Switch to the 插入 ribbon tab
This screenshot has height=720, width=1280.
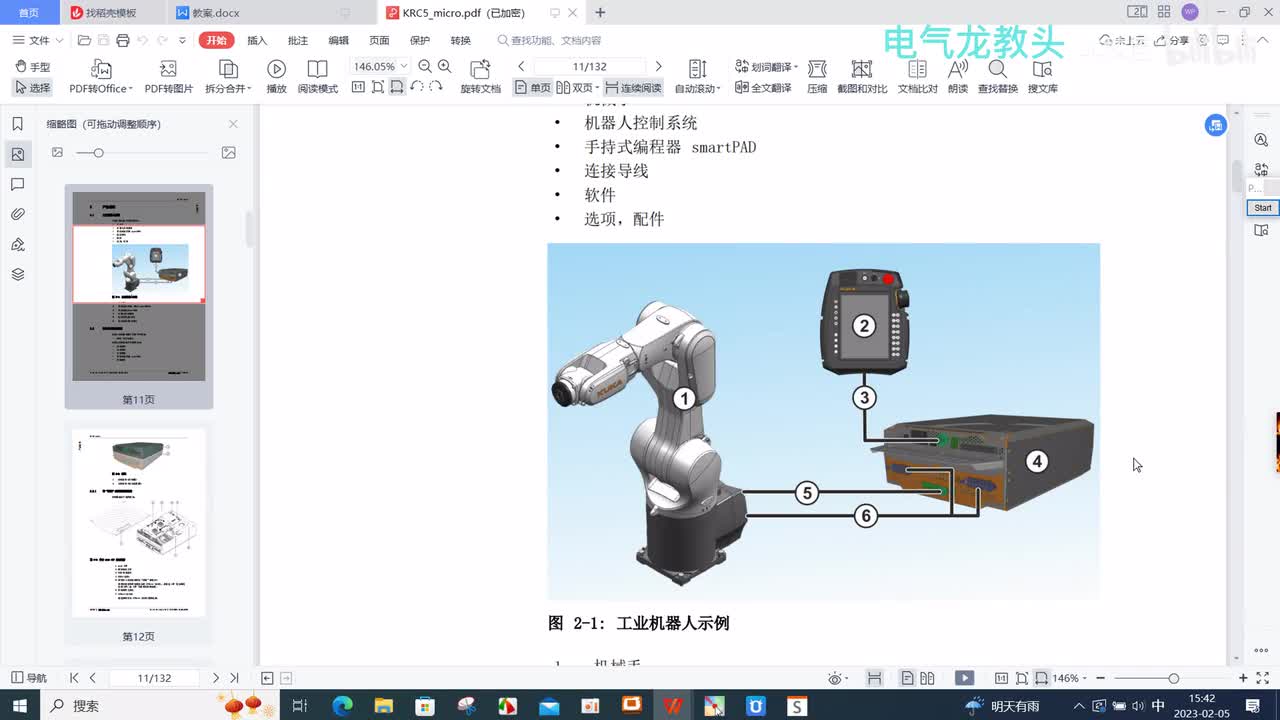click(x=257, y=40)
